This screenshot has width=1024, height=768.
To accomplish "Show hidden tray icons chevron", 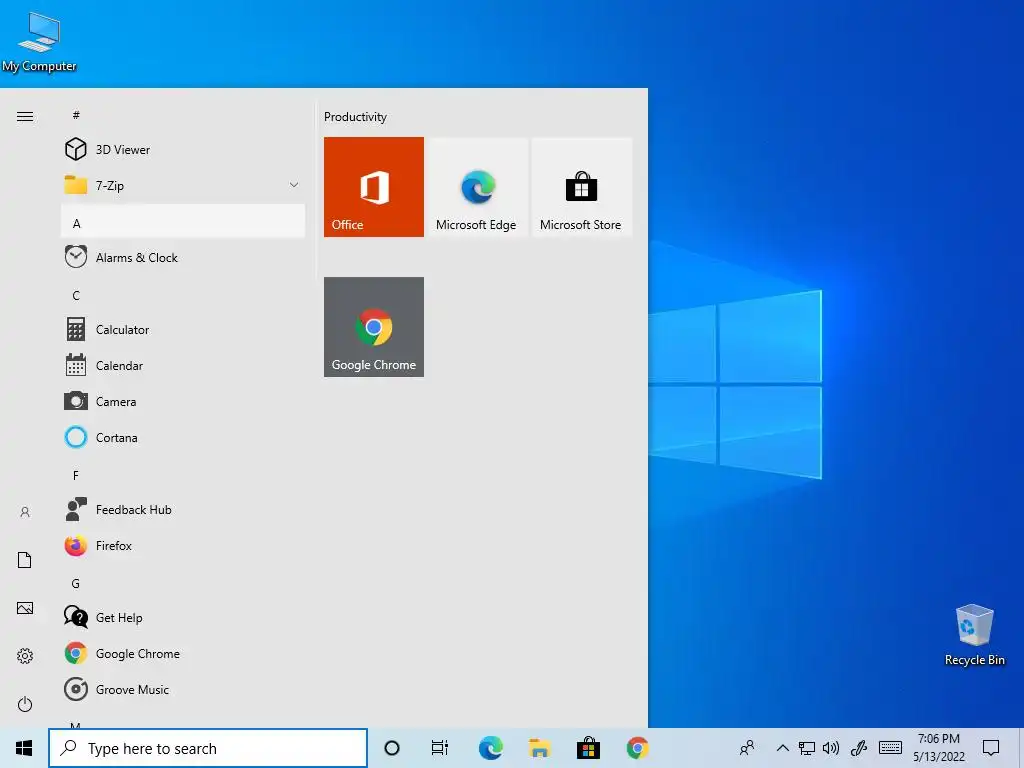I will 782,748.
